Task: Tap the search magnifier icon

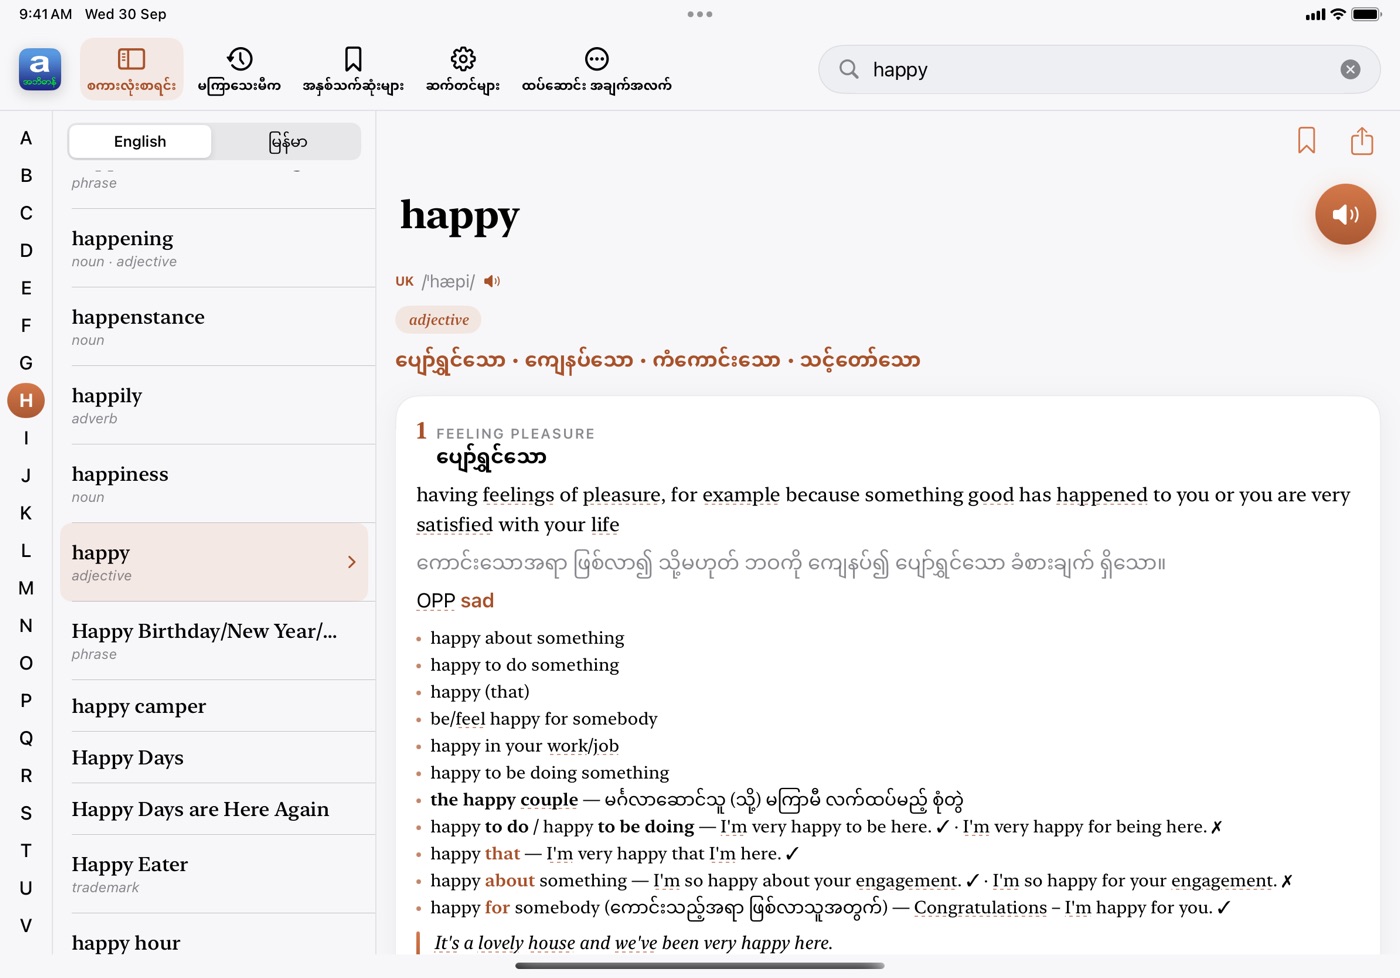Action: [849, 69]
